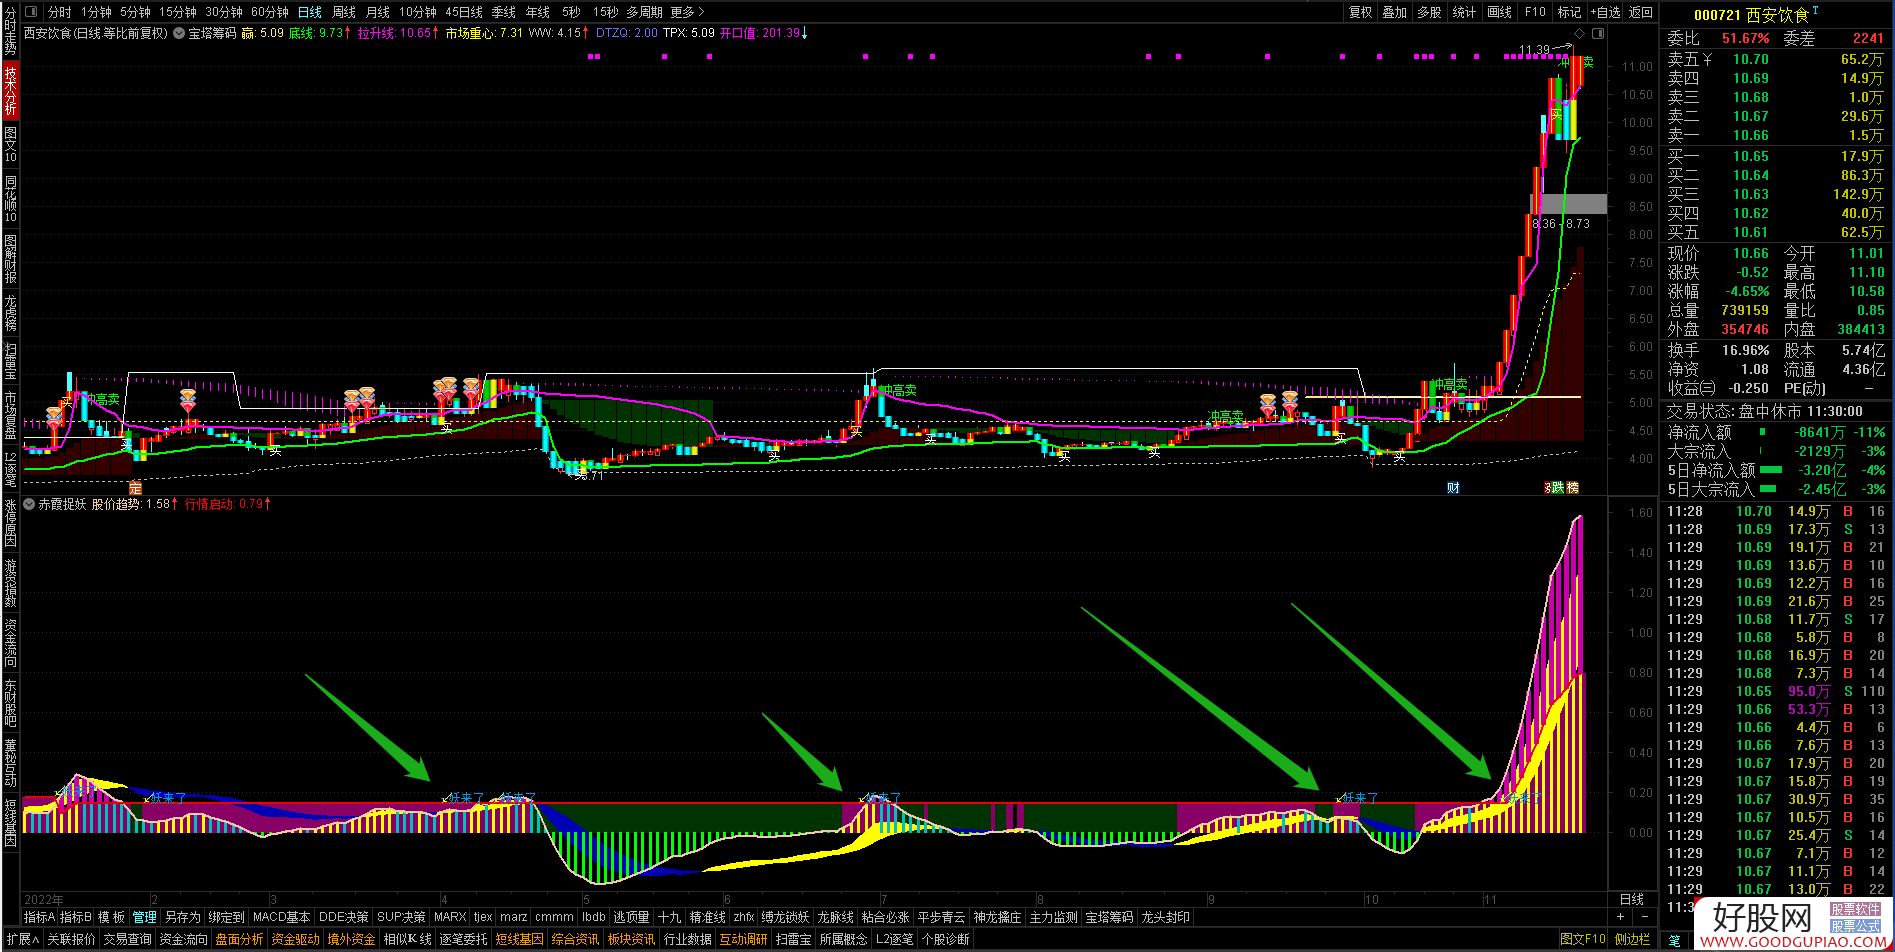Open 董秘互动 sidebar item
The height and width of the screenshot is (952, 1895).
[10, 763]
